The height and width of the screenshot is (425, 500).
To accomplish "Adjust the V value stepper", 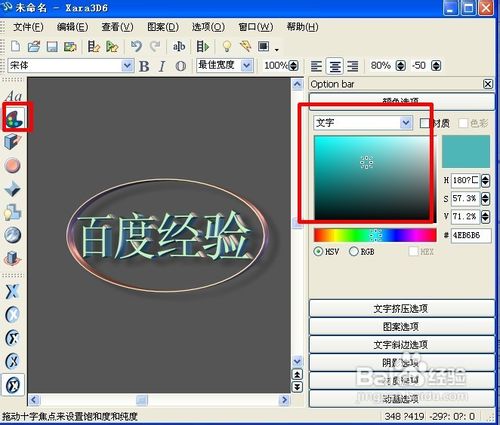I will [485, 217].
